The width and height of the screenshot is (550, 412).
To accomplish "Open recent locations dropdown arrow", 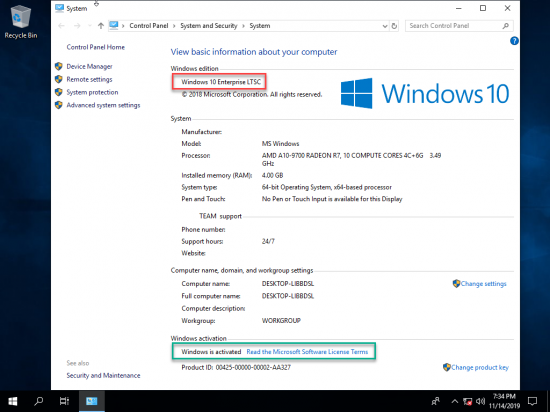I will 89,26.
